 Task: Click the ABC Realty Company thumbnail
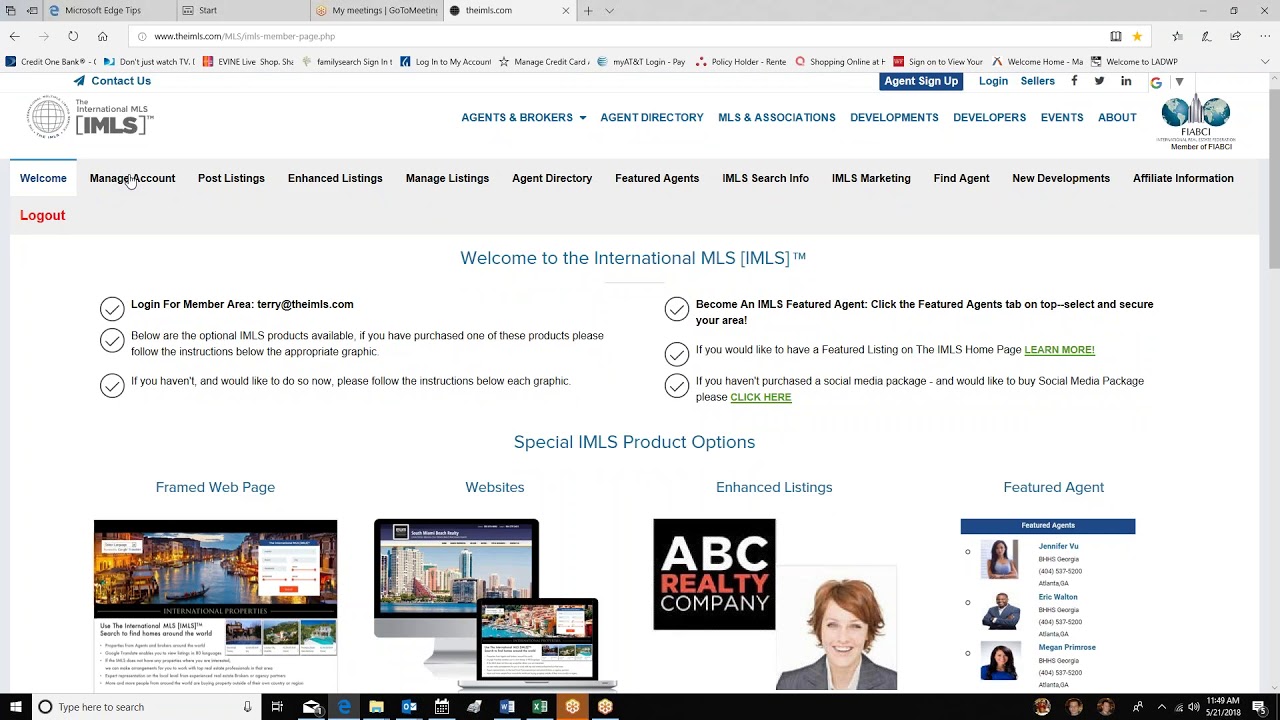coord(714,574)
